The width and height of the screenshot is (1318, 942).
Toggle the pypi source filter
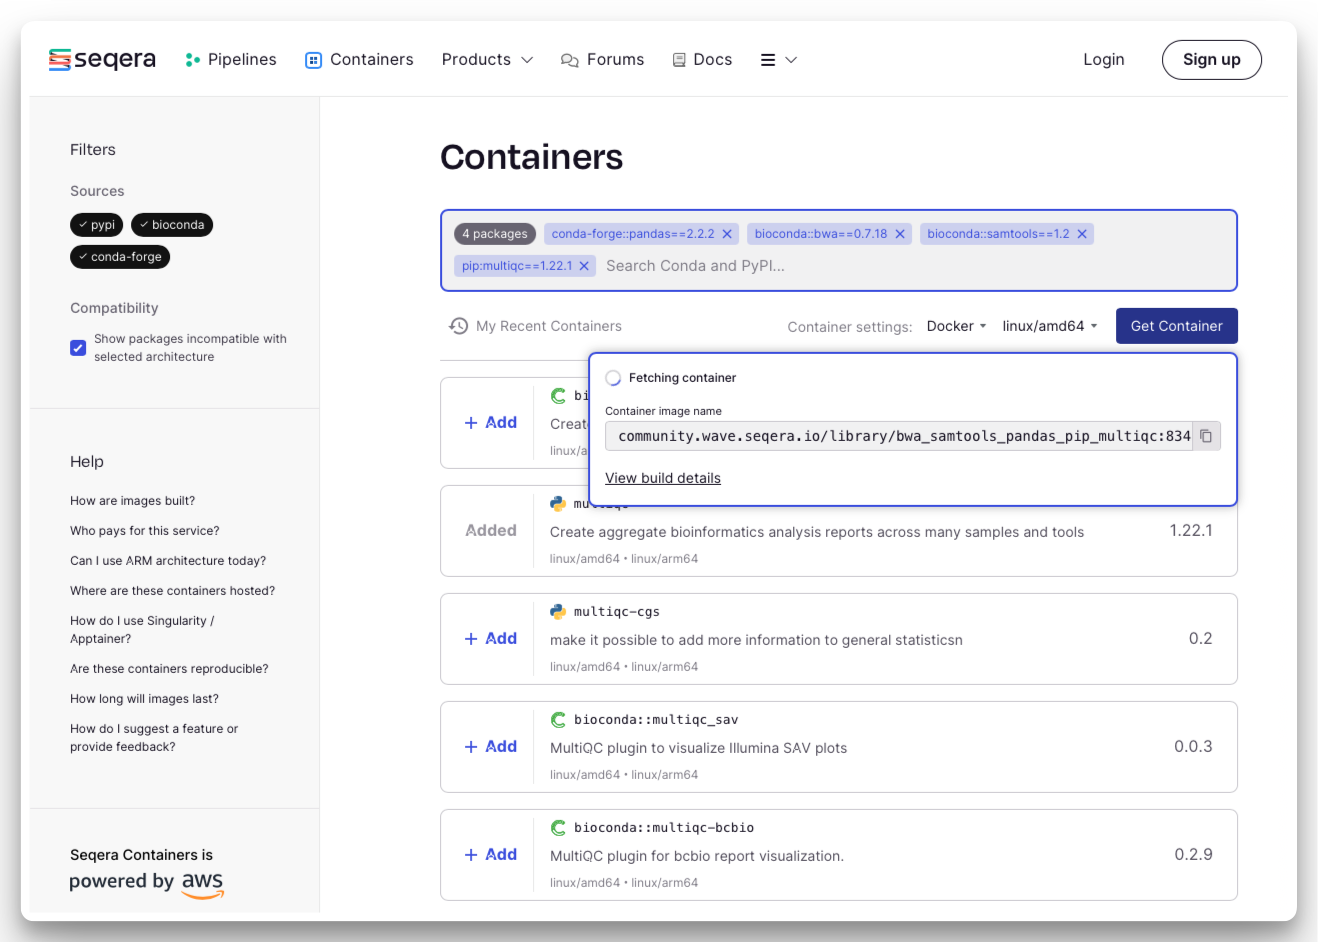click(x=96, y=225)
